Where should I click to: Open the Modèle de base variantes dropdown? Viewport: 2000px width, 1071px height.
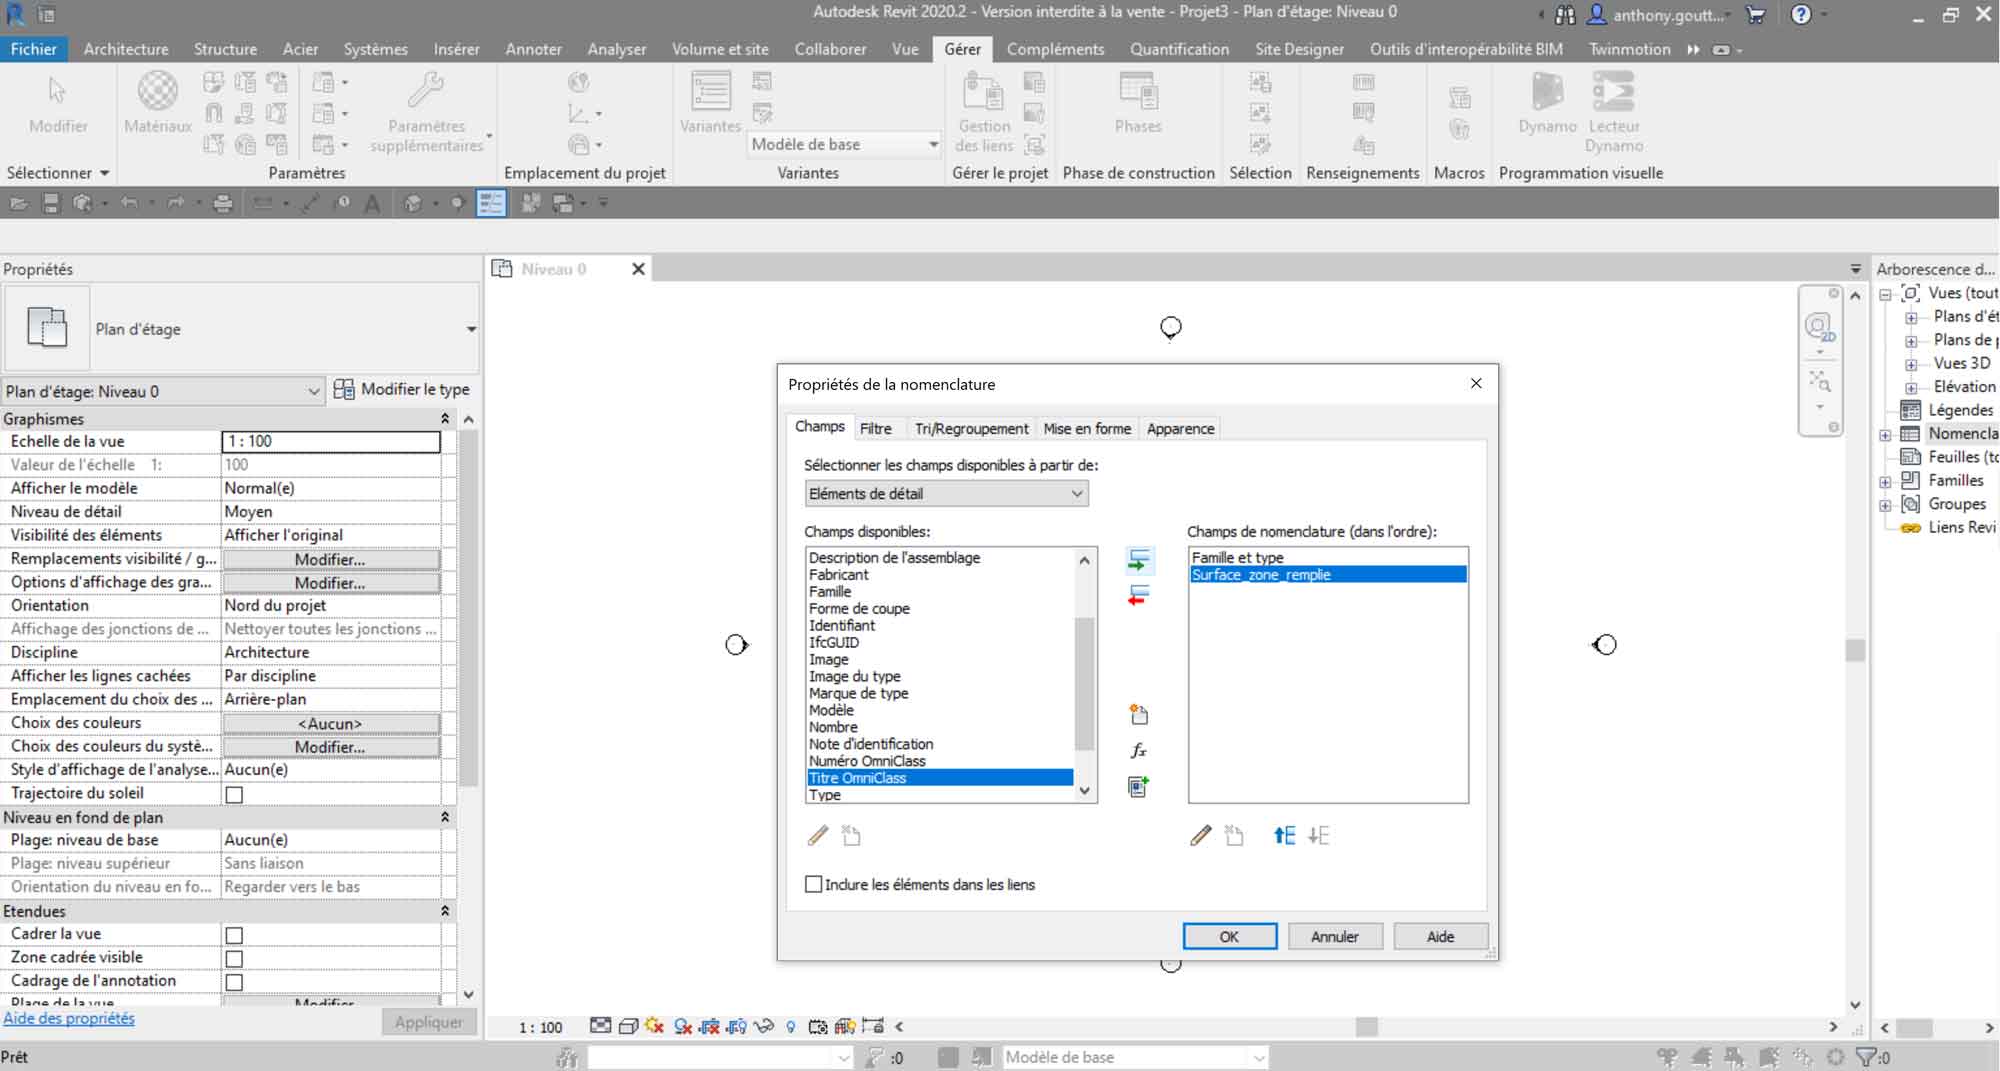[x=845, y=145]
